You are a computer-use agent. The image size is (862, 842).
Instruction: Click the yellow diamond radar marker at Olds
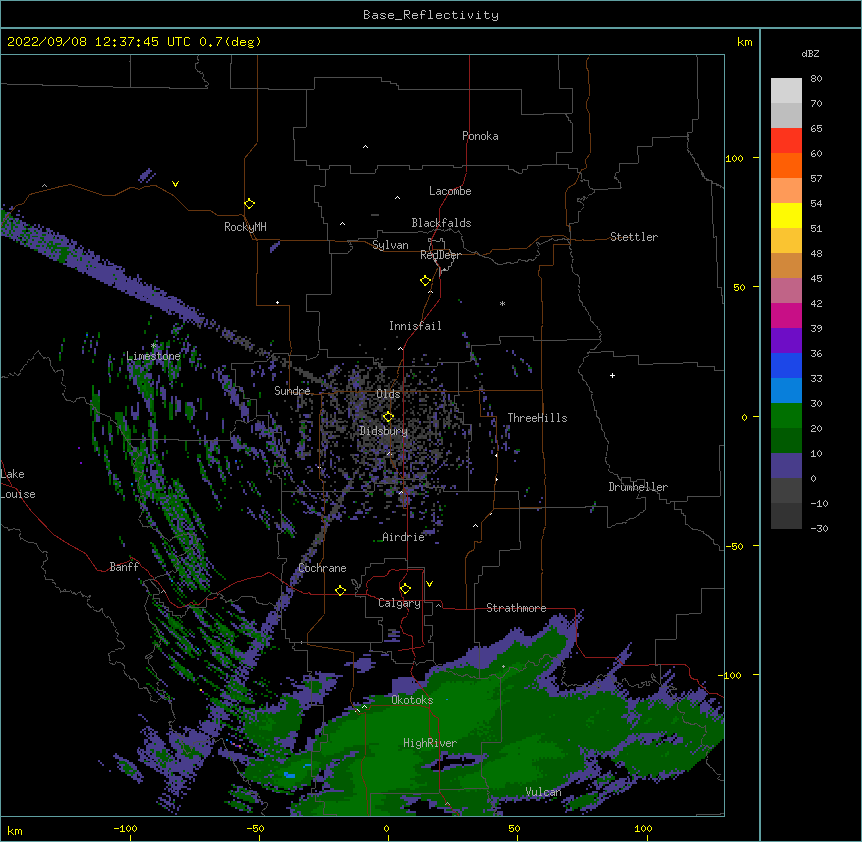coord(388,417)
